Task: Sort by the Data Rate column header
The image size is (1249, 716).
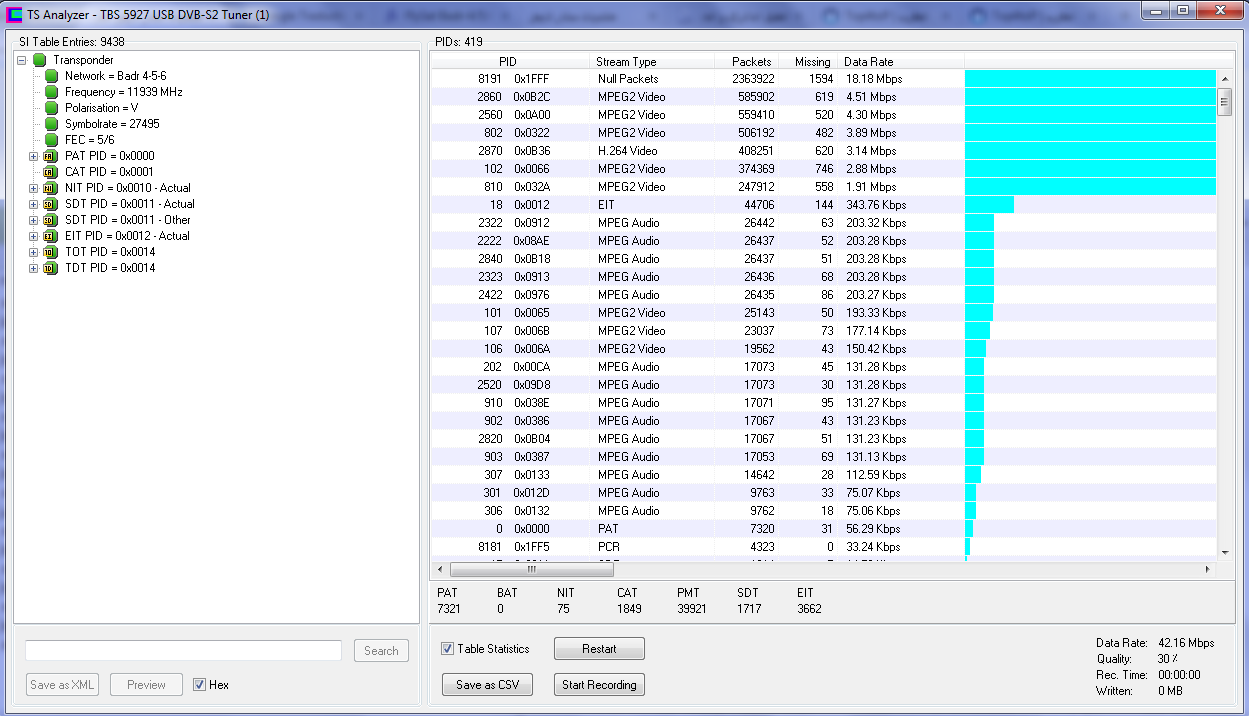Action: pyautogui.click(x=868, y=62)
